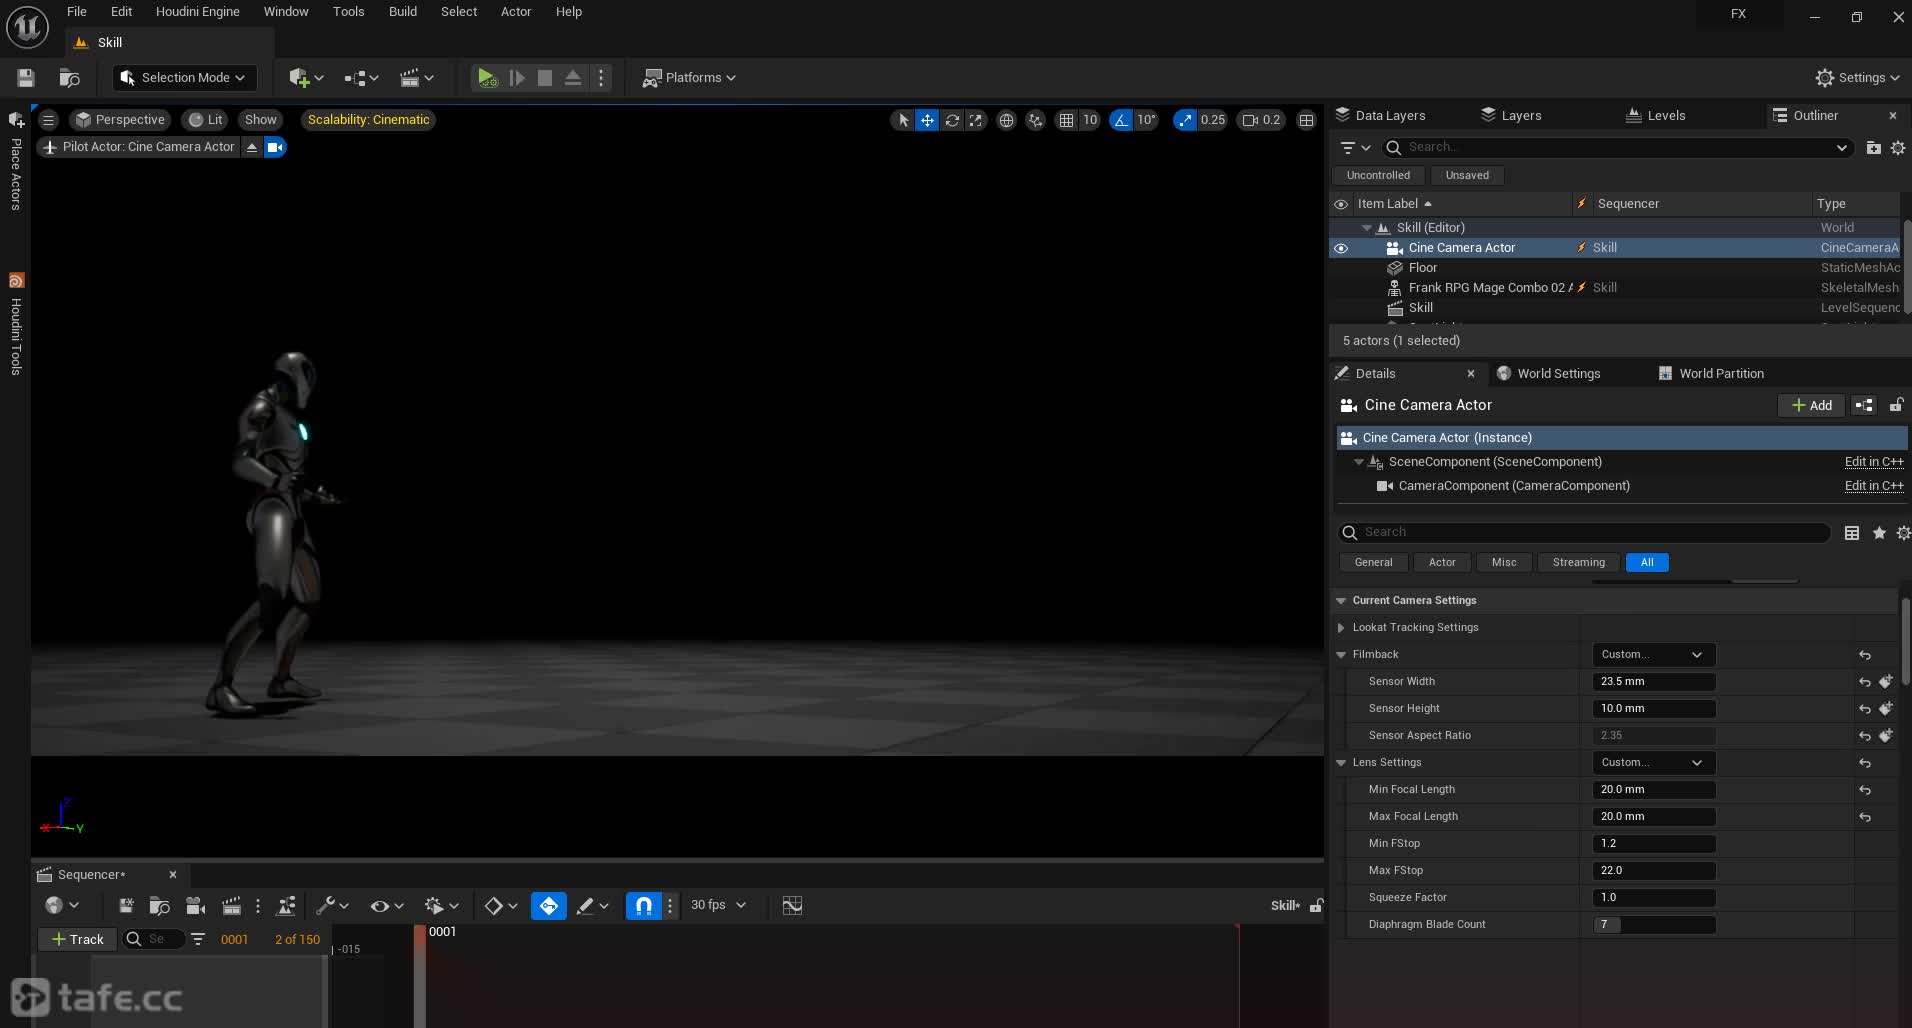
Task: Open Sequencer render movie clapper icon
Action: pos(231,906)
